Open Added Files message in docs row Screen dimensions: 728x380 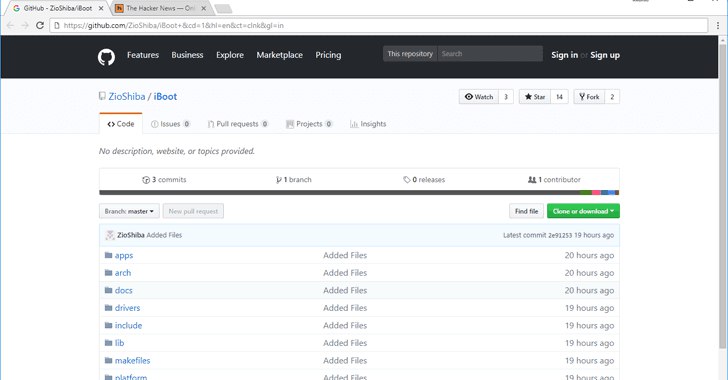click(345, 290)
